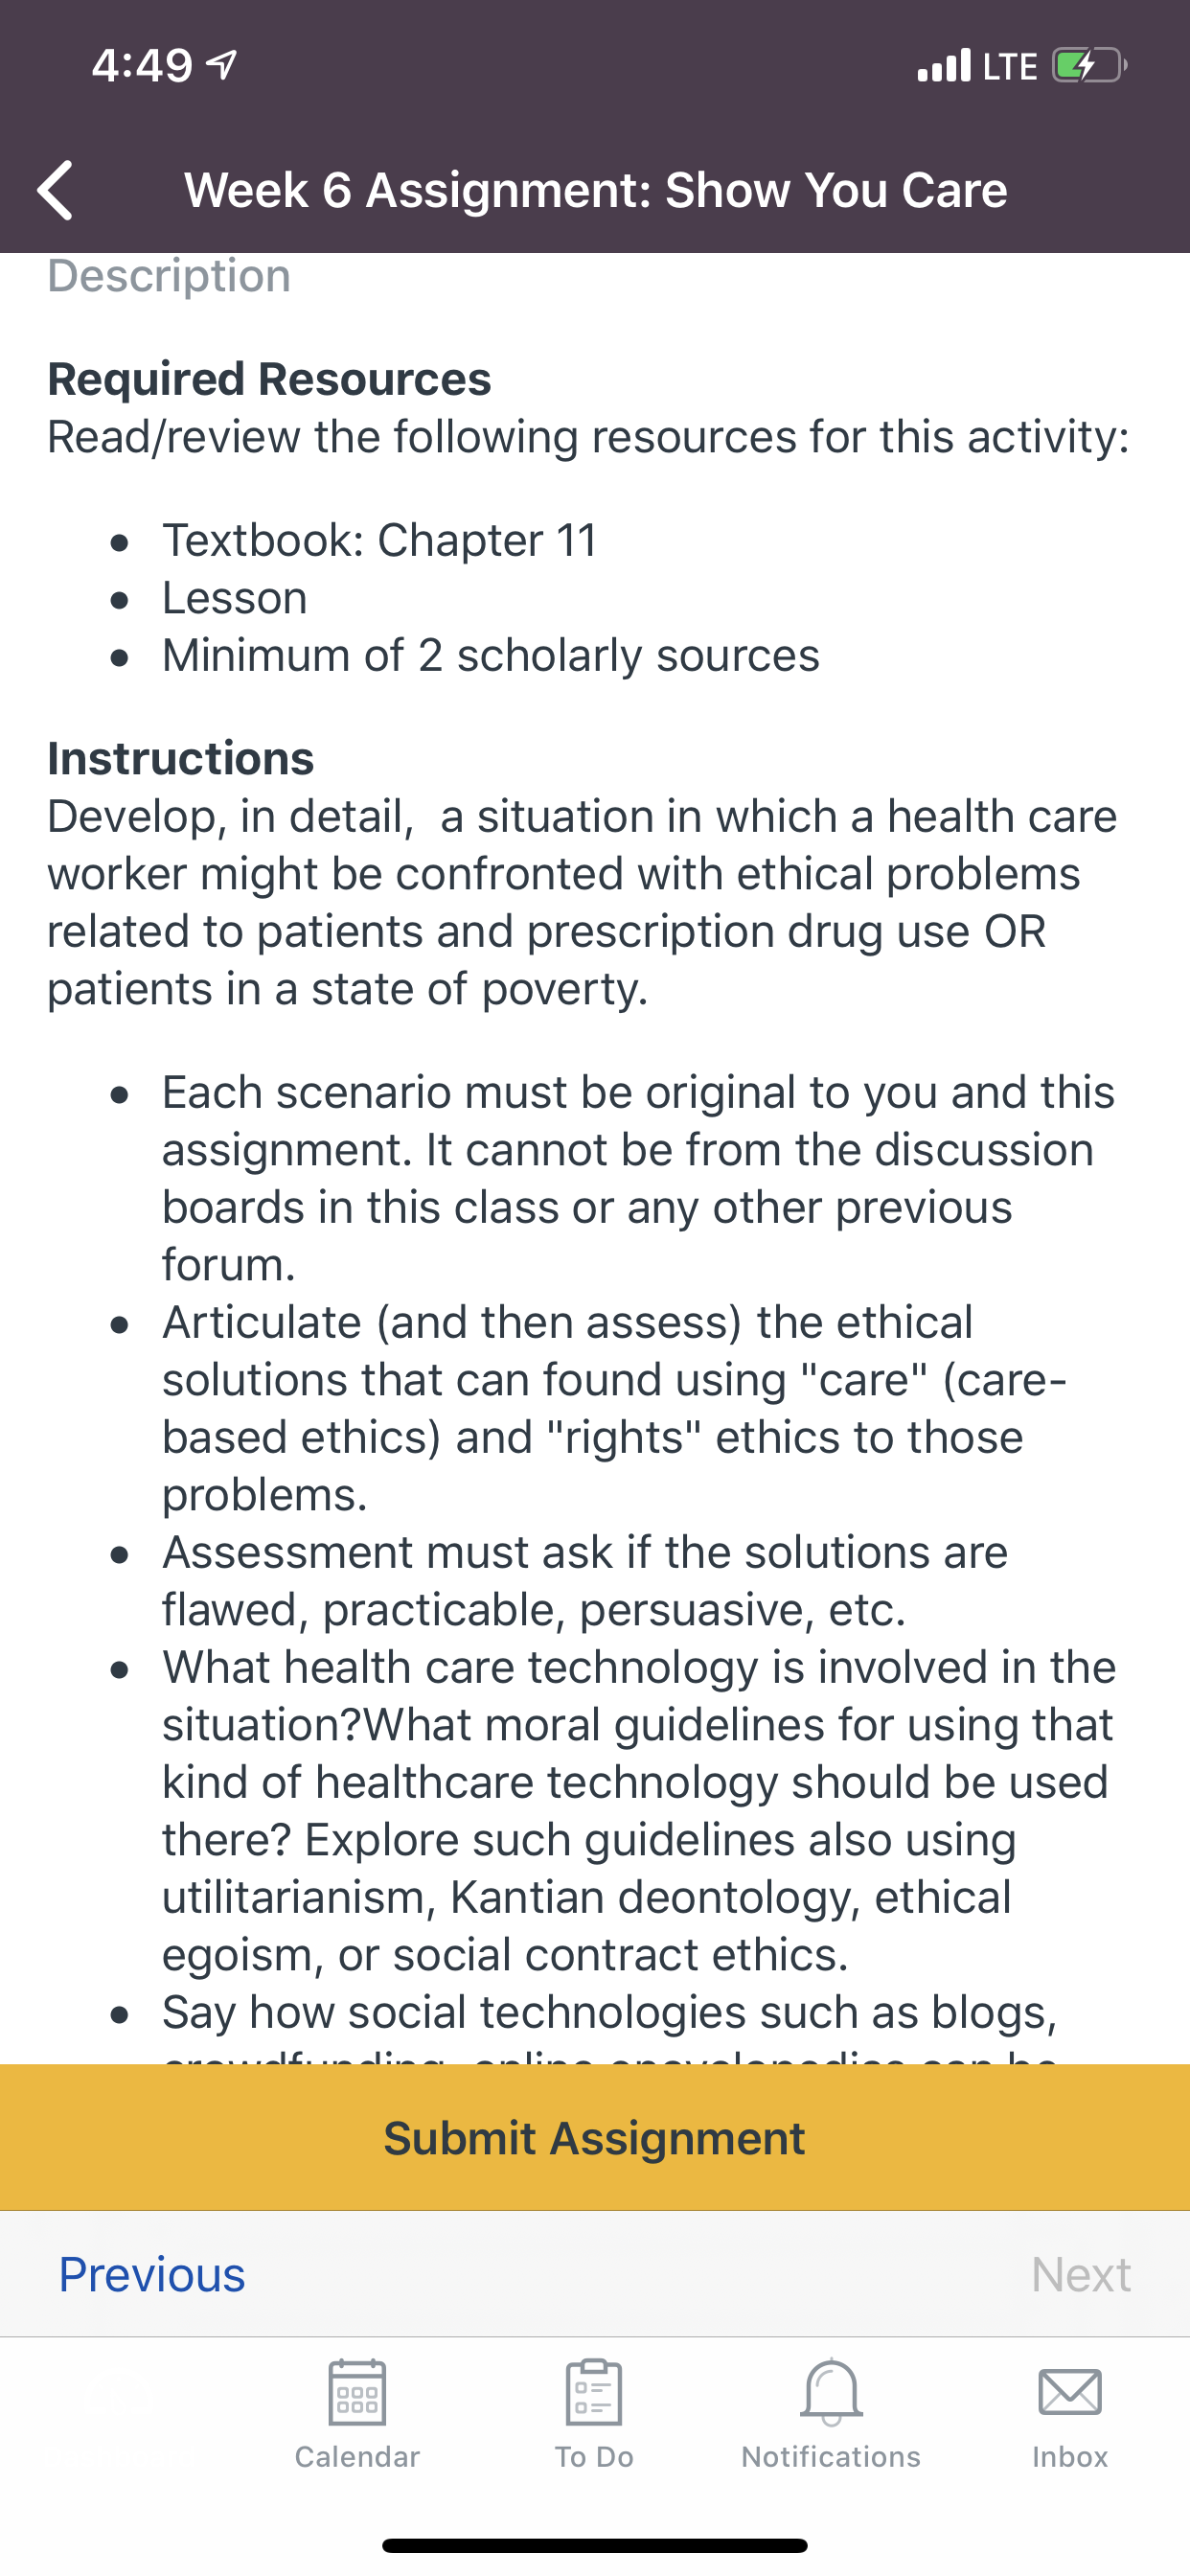The height and width of the screenshot is (2576, 1190).
Task: Open the To Do clipboard icon
Action: (x=594, y=2392)
